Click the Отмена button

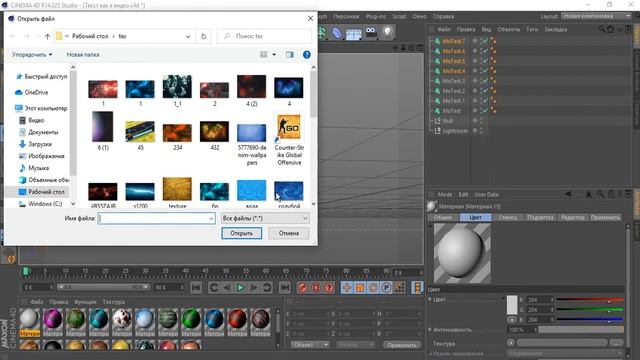pyautogui.click(x=289, y=233)
